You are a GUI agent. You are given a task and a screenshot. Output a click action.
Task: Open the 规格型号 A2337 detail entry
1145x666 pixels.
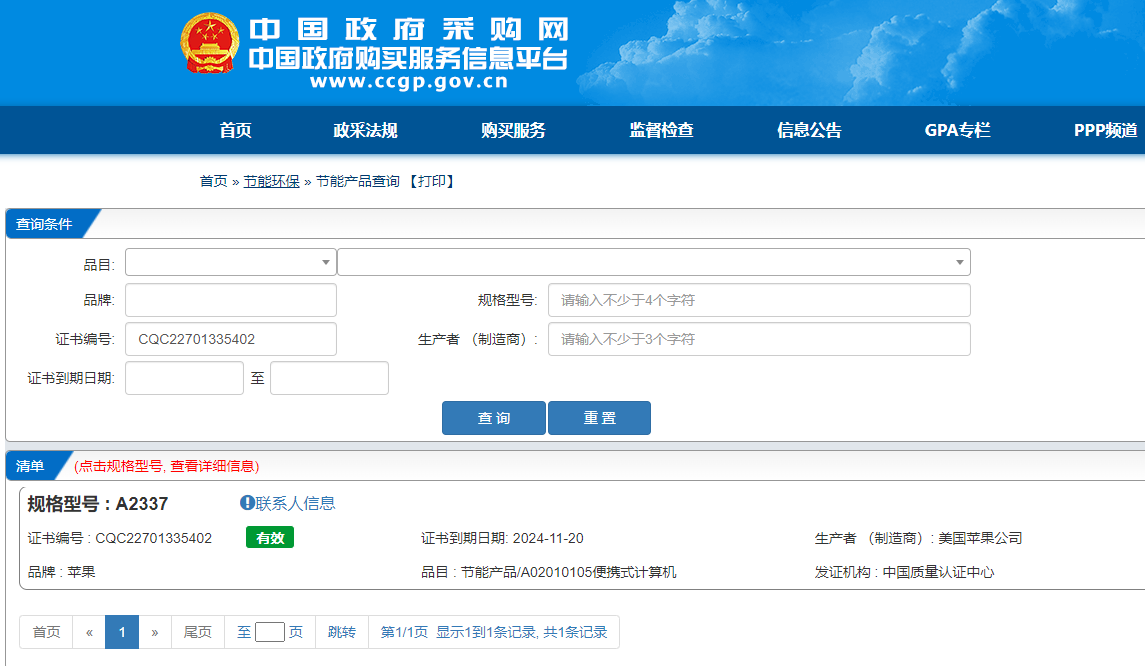coord(98,504)
